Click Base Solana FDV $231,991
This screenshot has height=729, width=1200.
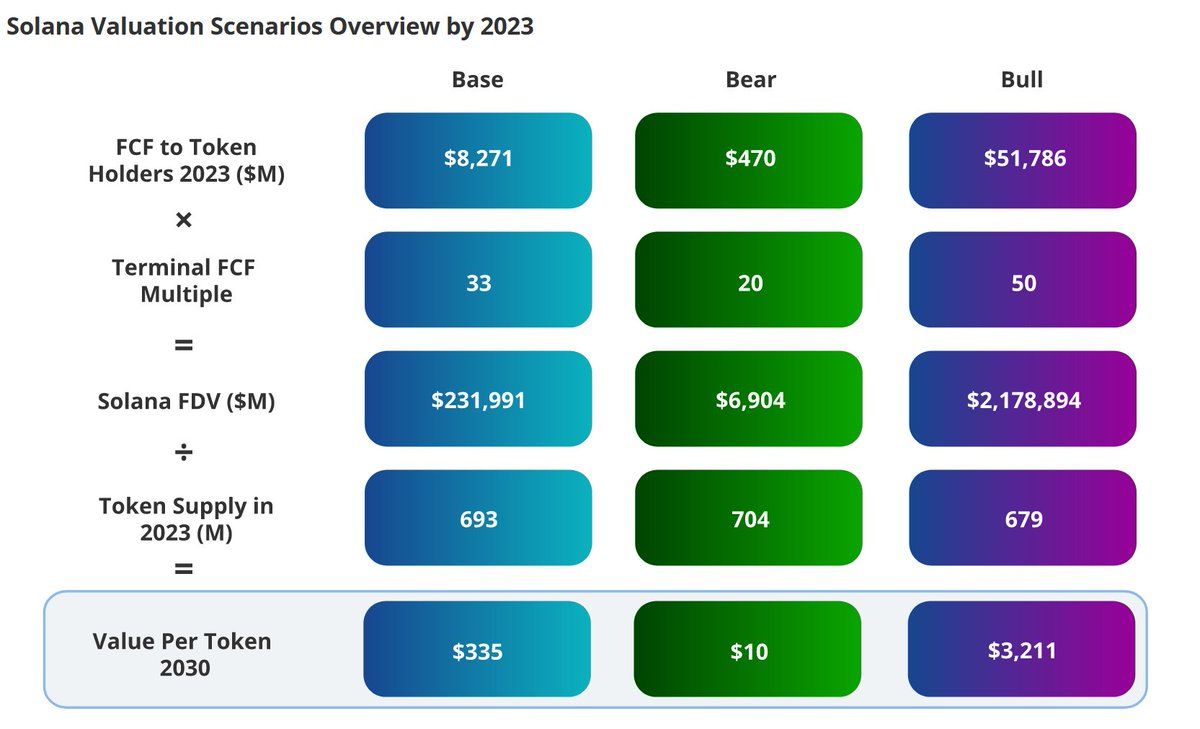click(478, 399)
